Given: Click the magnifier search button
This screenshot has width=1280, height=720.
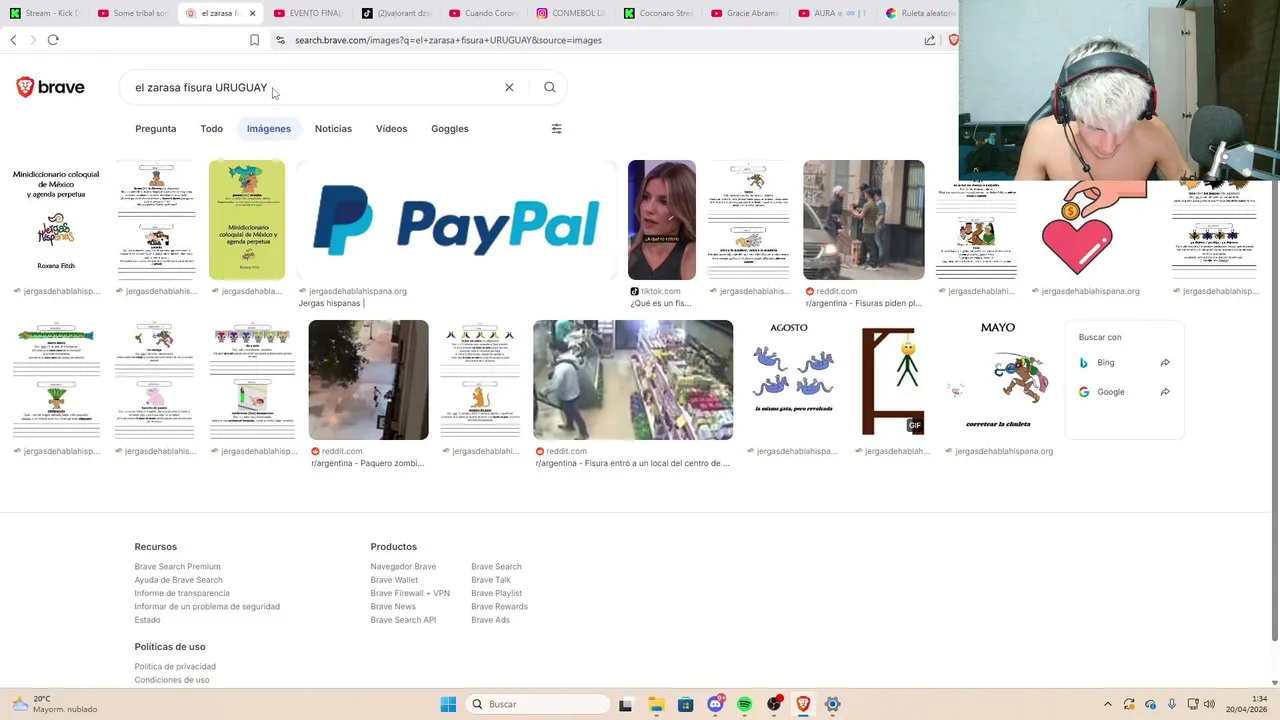Looking at the screenshot, I should tap(550, 88).
